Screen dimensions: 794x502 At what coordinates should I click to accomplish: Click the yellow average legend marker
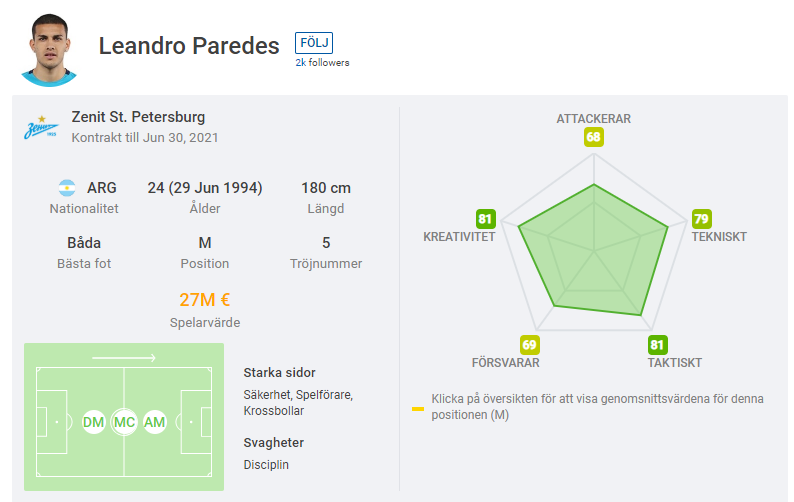click(417, 408)
